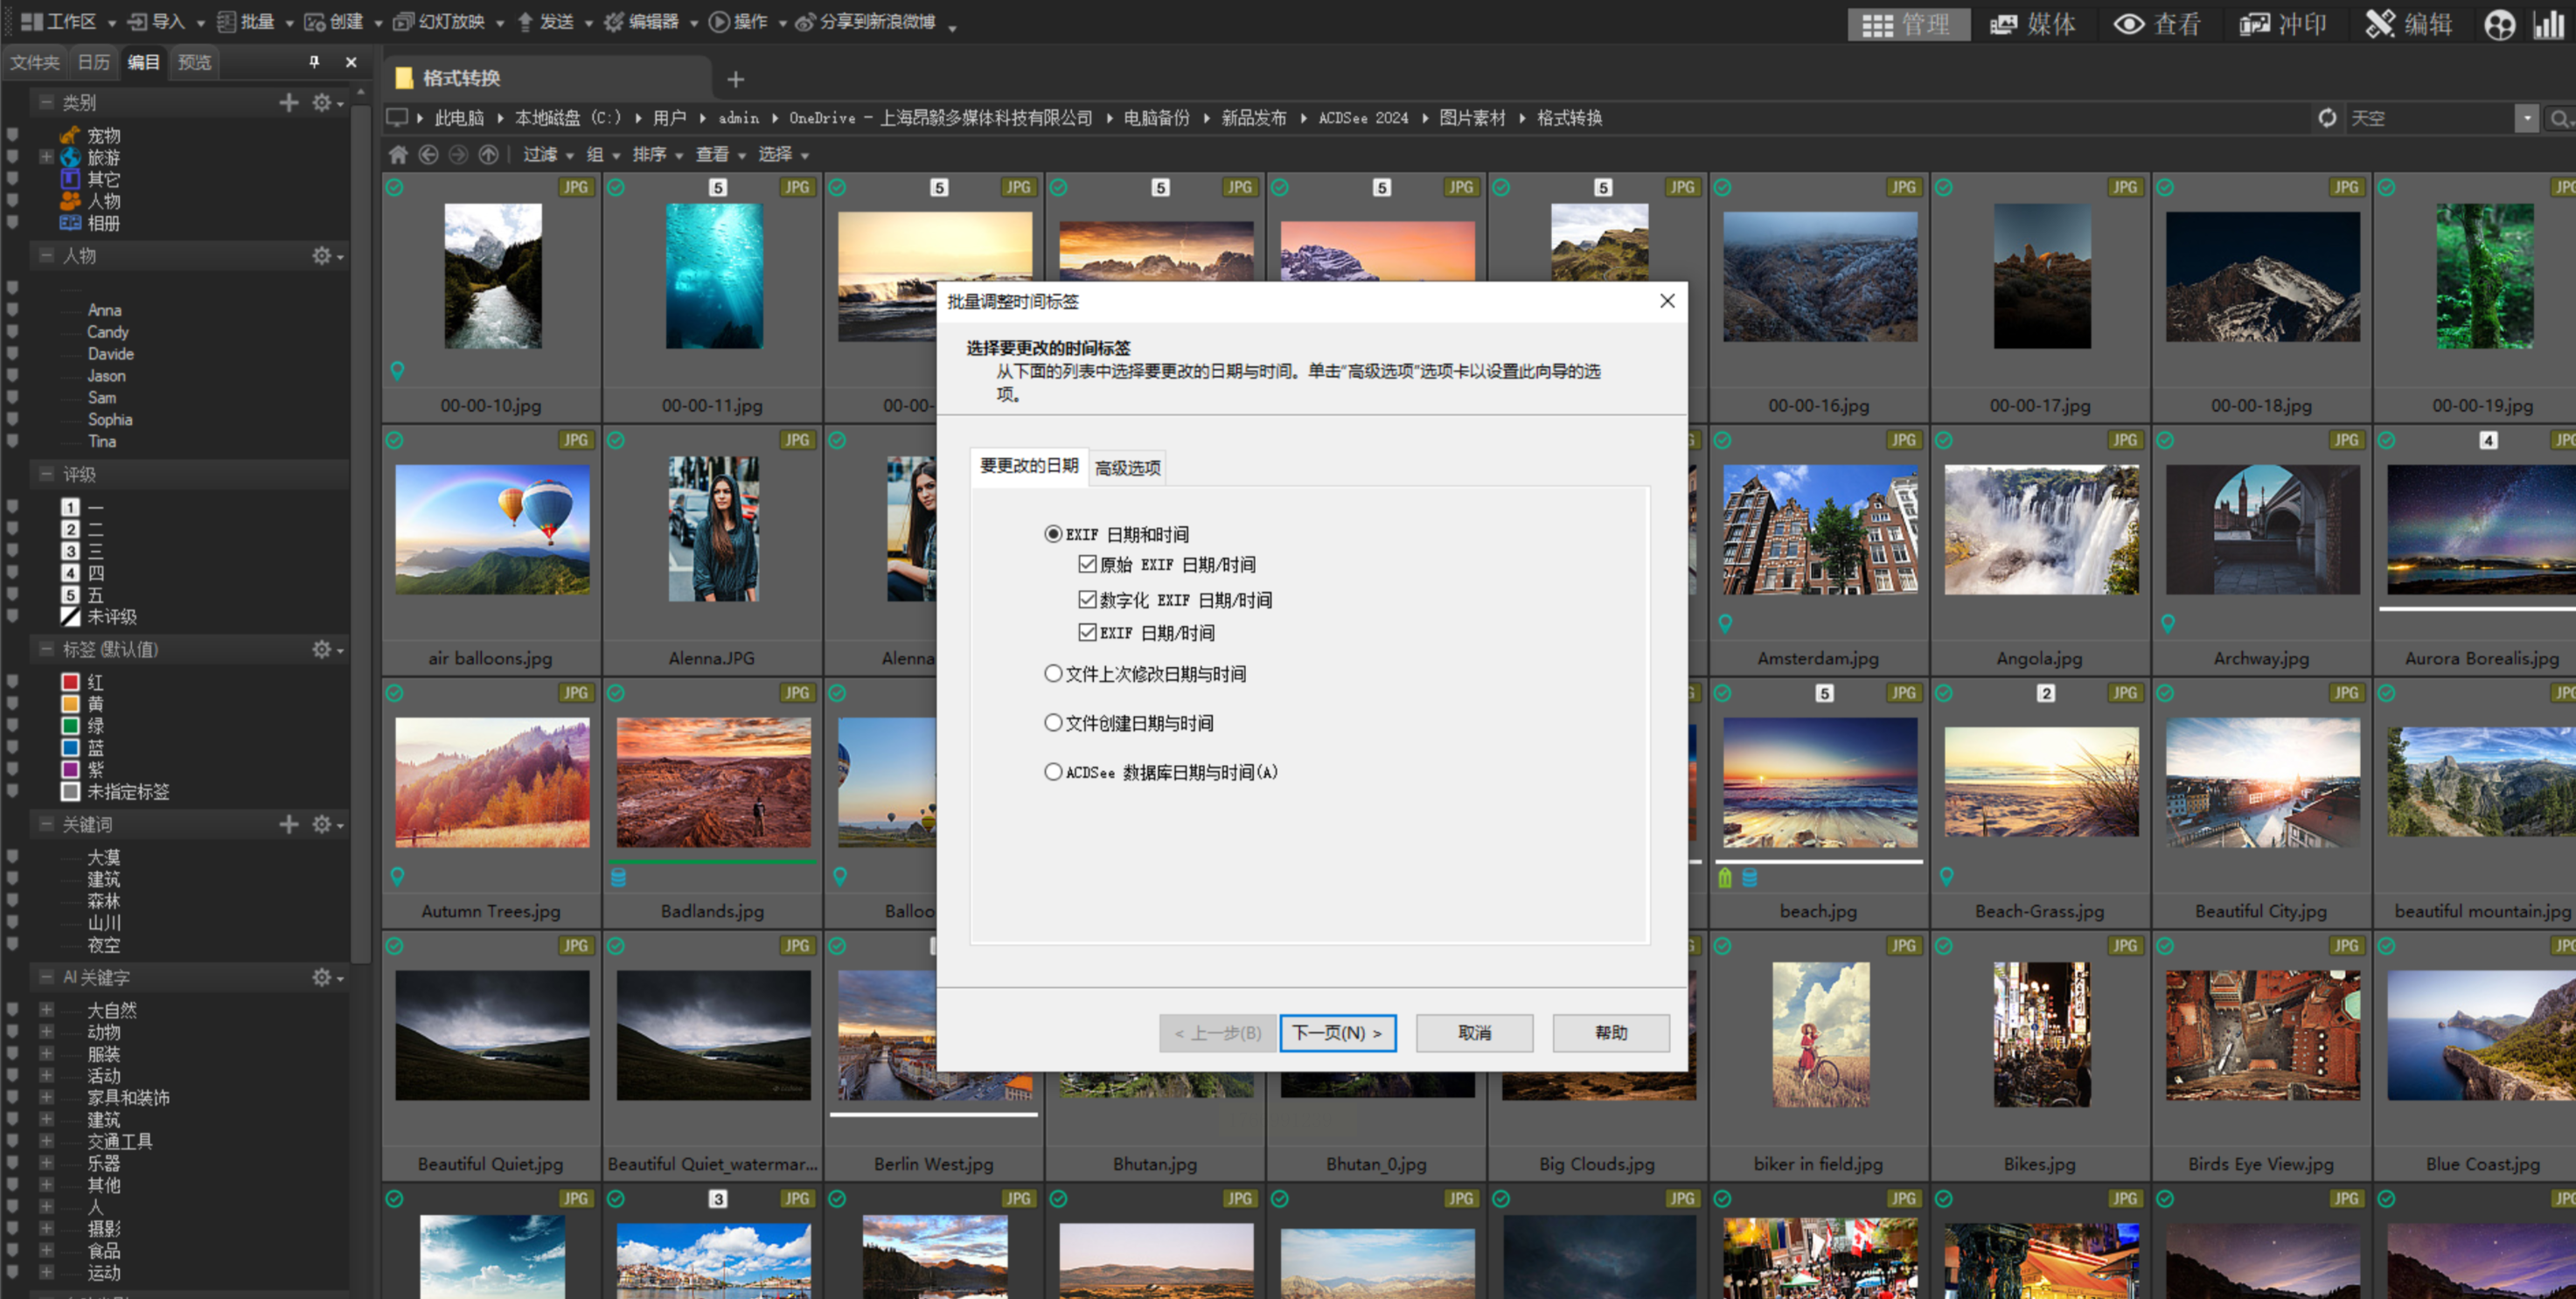Pin the catalog side panel
The image size is (2576, 1299).
(x=314, y=62)
